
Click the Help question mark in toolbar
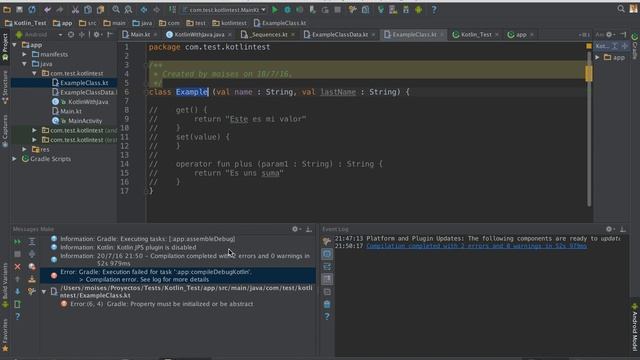(434, 9)
